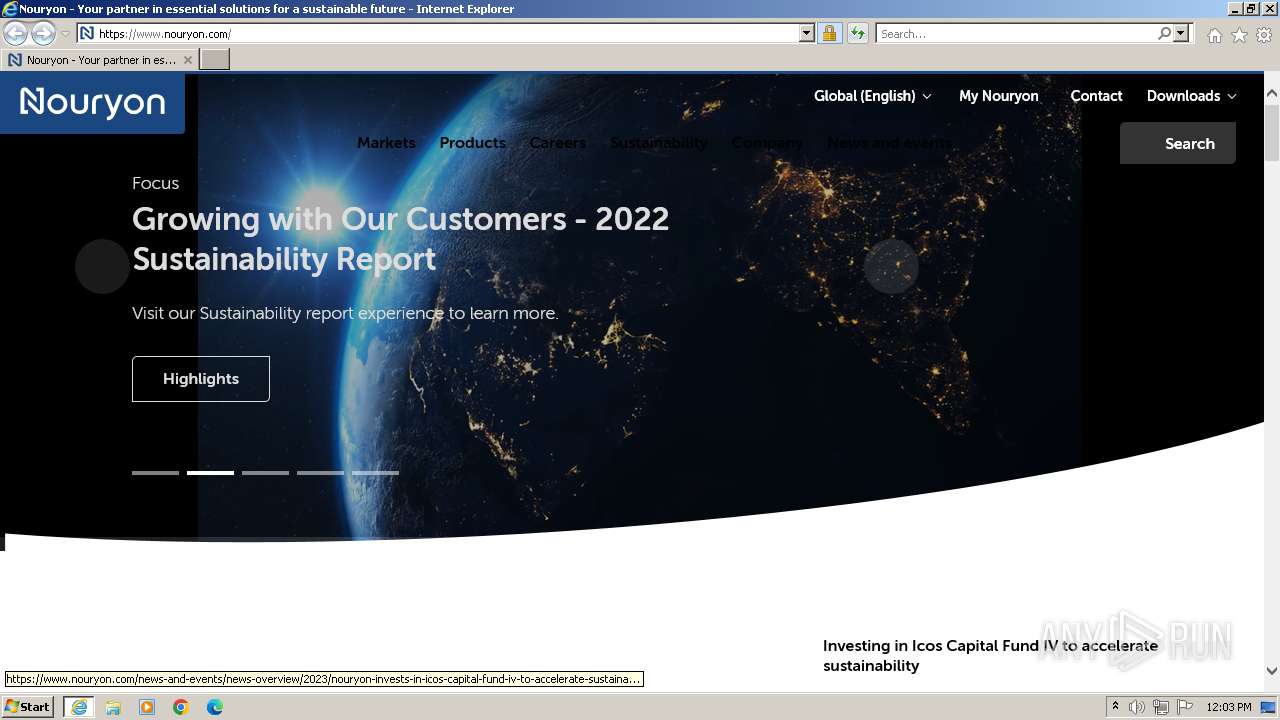Select the third carousel slide indicator
This screenshot has width=1280, height=720.
coord(265,473)
